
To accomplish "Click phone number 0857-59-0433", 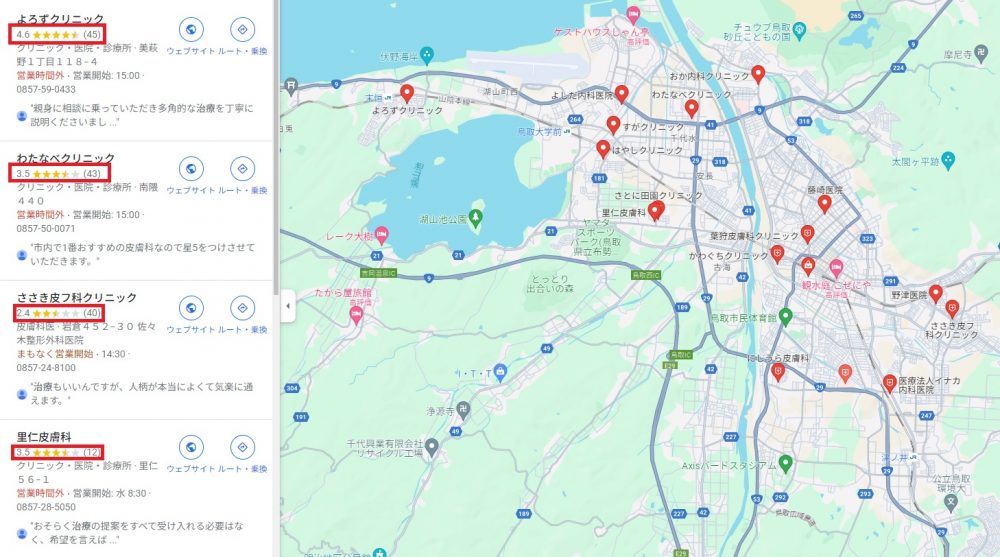I will (x=46, y=89).
